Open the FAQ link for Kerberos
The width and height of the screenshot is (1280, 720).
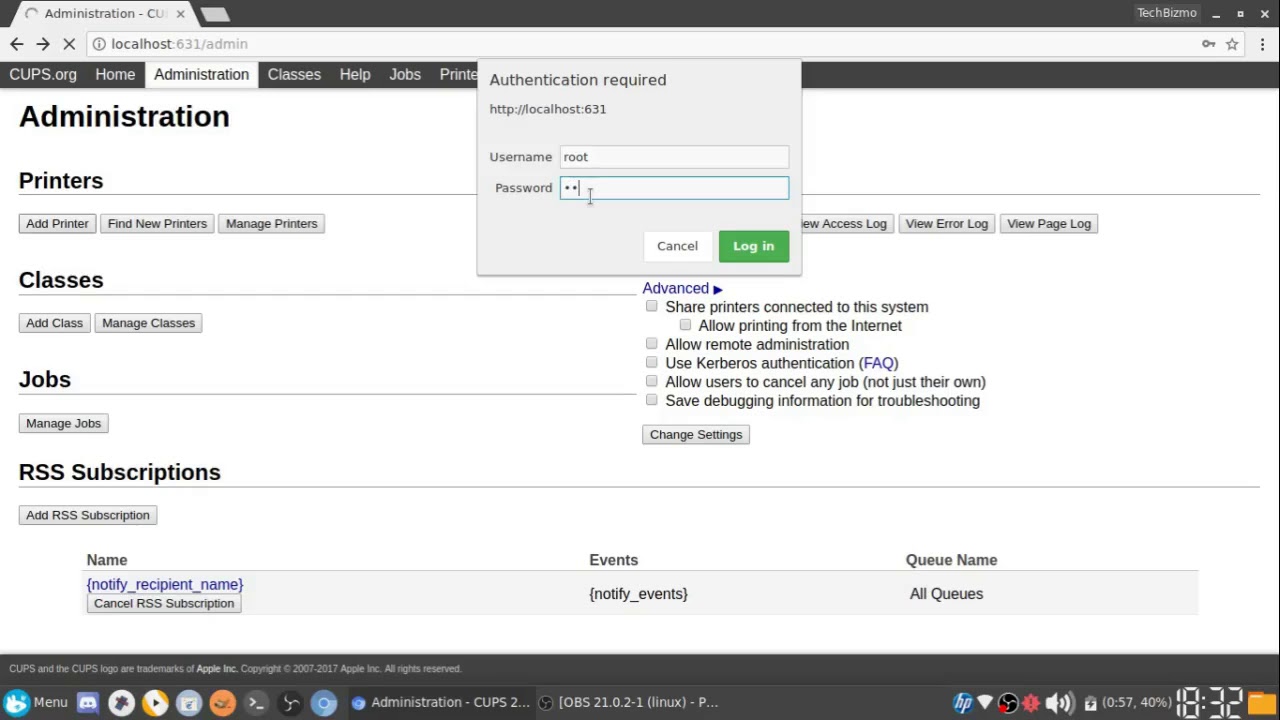(x=879, y=363)
